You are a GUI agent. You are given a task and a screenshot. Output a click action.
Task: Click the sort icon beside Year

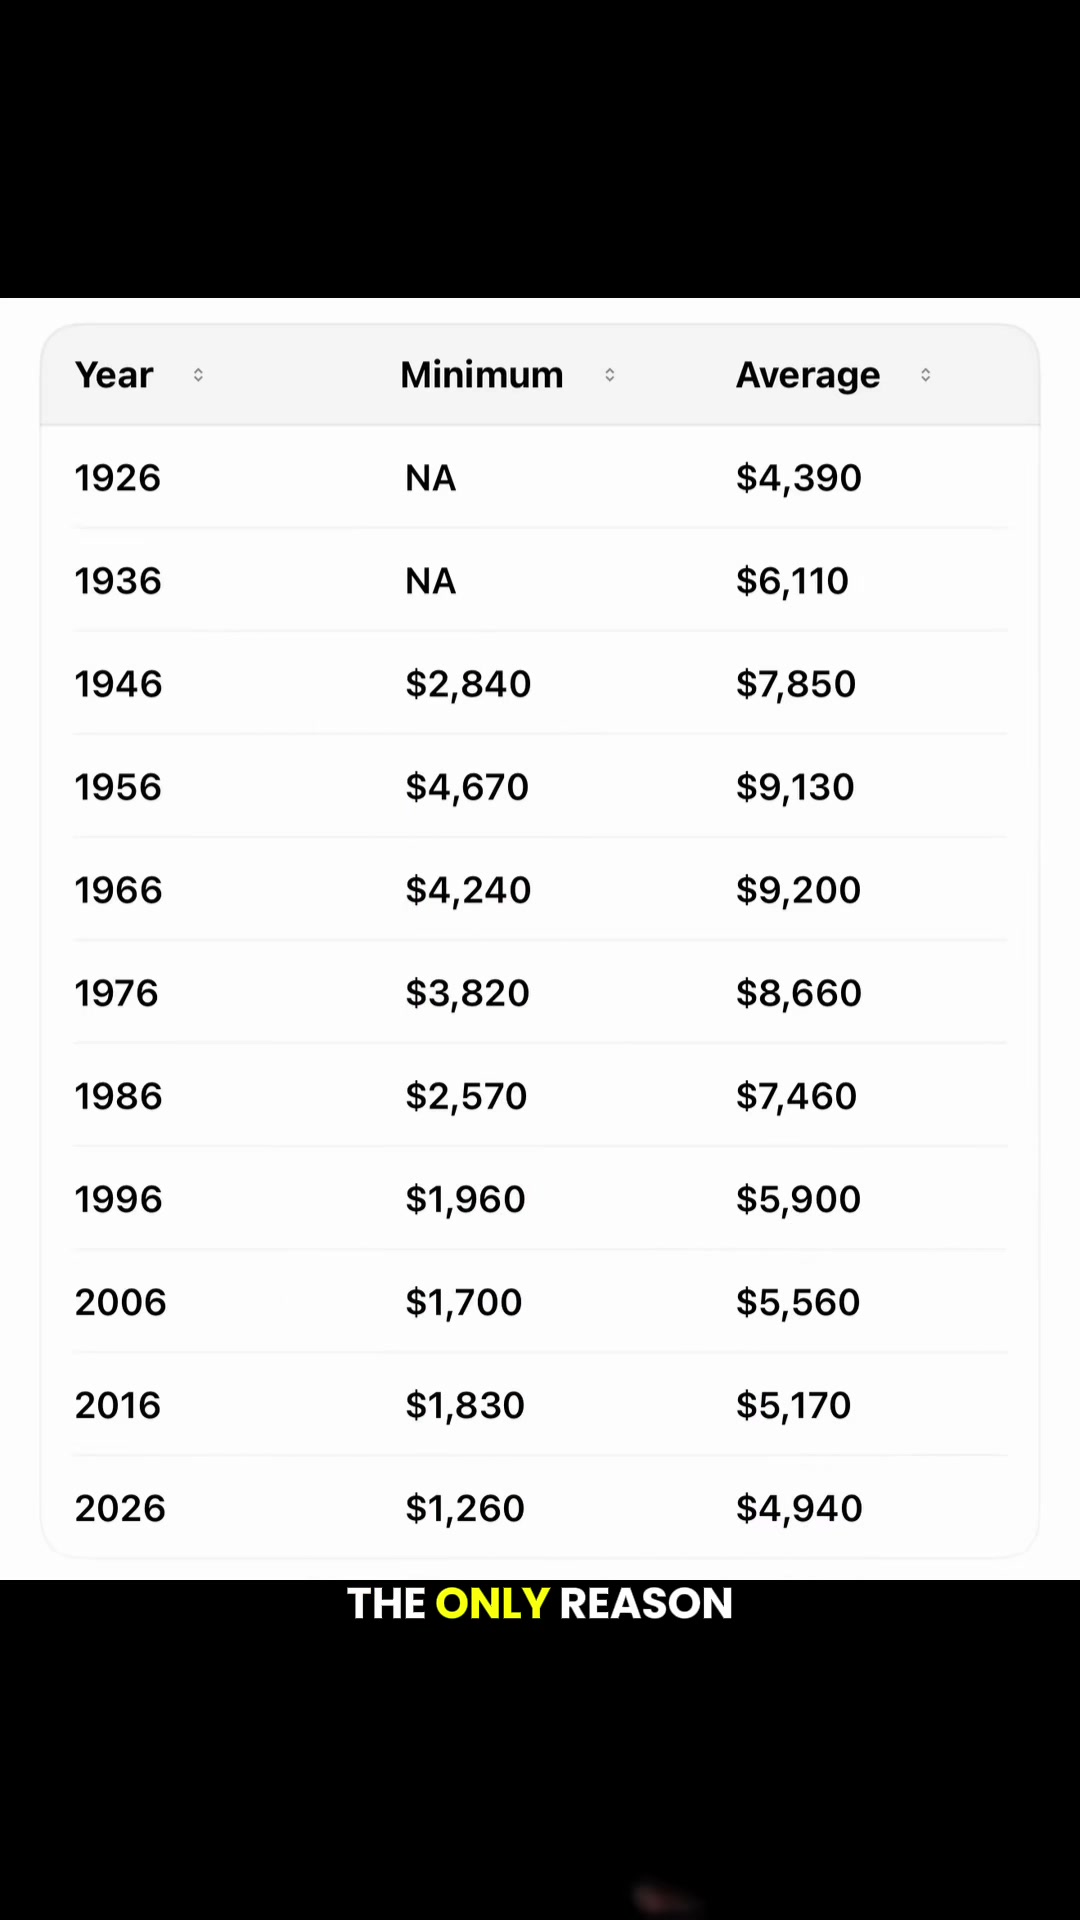(x=198, y=375)
